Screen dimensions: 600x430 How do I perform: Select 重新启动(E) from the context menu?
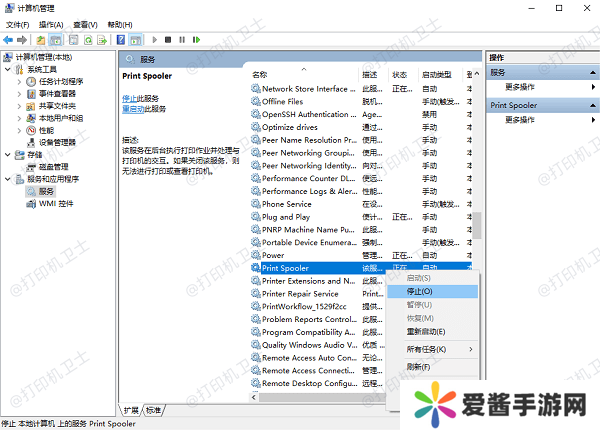(x=426, y=331)
